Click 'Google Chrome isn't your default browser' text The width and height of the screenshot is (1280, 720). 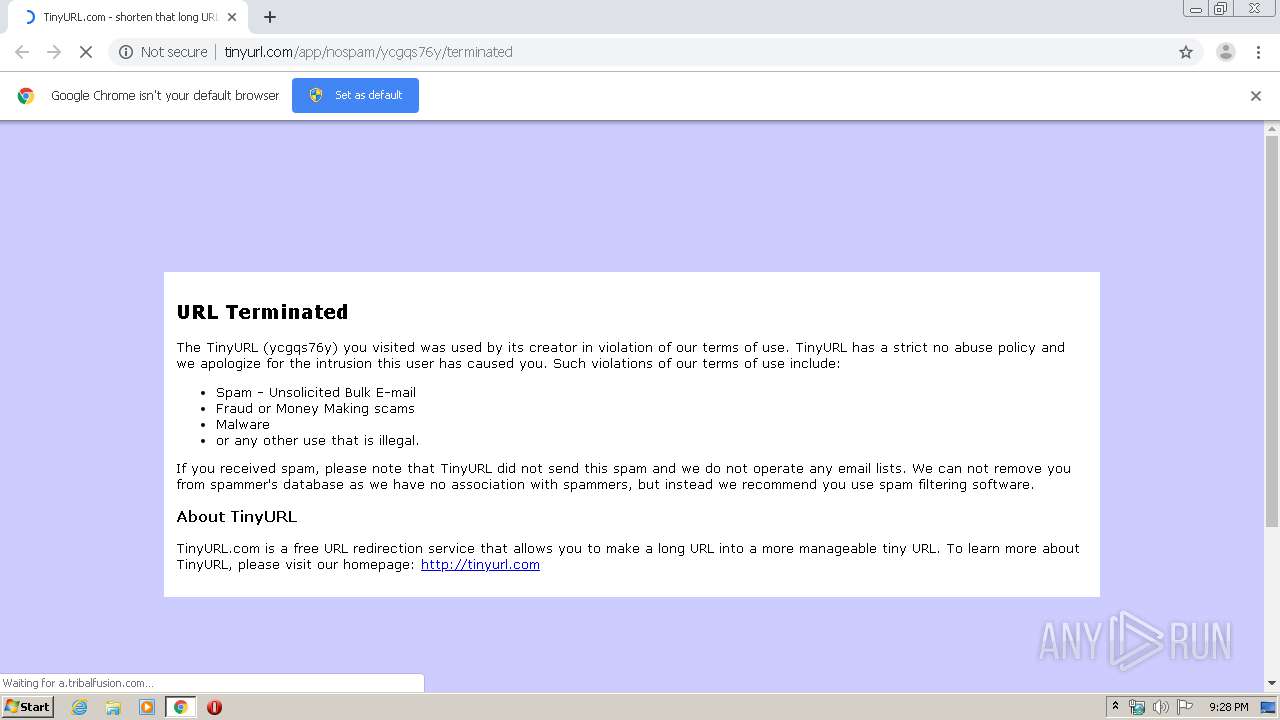pos(165,96)
